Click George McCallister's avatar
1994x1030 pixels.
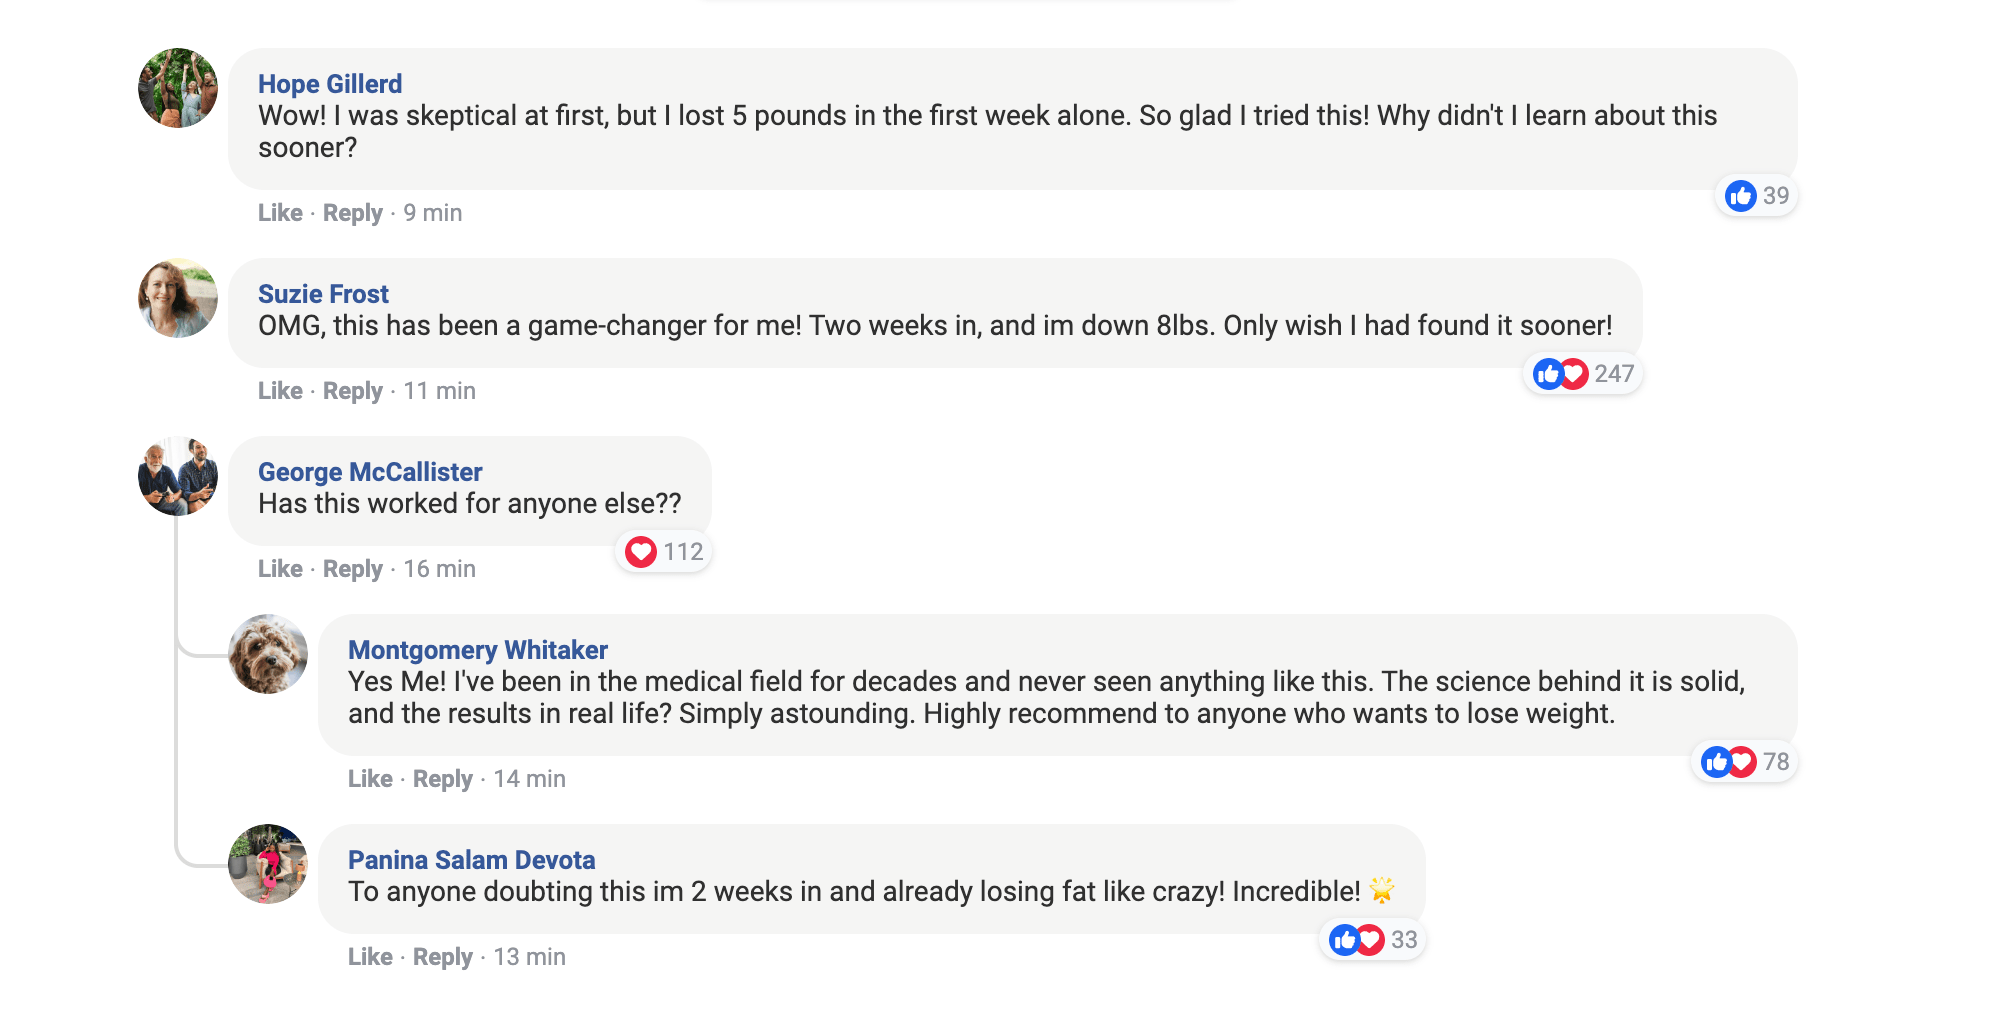178,476
